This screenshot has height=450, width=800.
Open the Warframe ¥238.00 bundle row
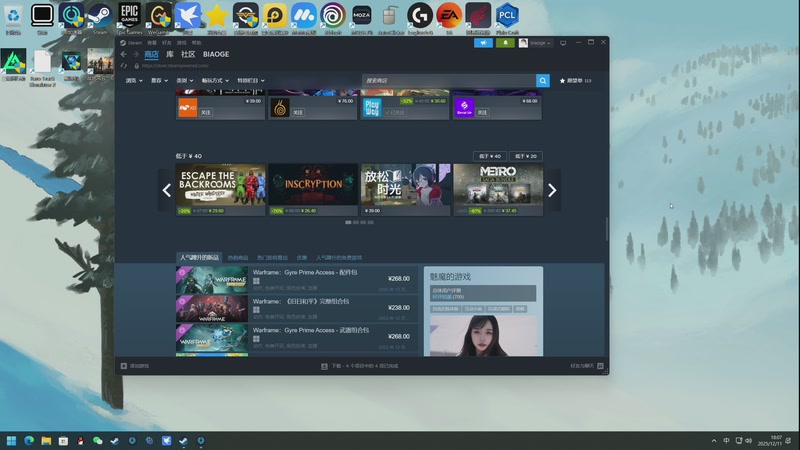[x=297, y=309]
